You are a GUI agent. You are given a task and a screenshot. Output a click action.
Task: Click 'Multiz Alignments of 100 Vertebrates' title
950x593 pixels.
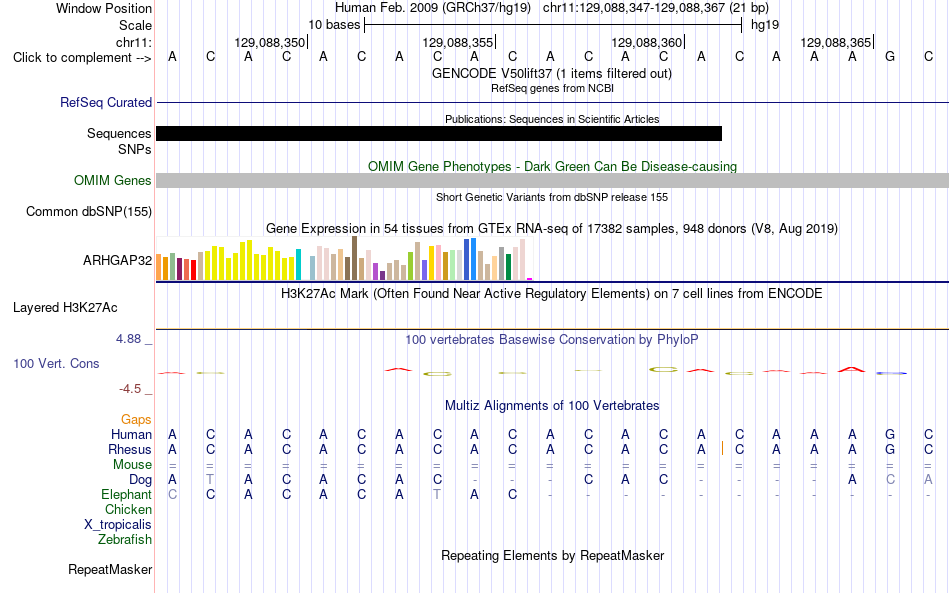coord(552,406)
